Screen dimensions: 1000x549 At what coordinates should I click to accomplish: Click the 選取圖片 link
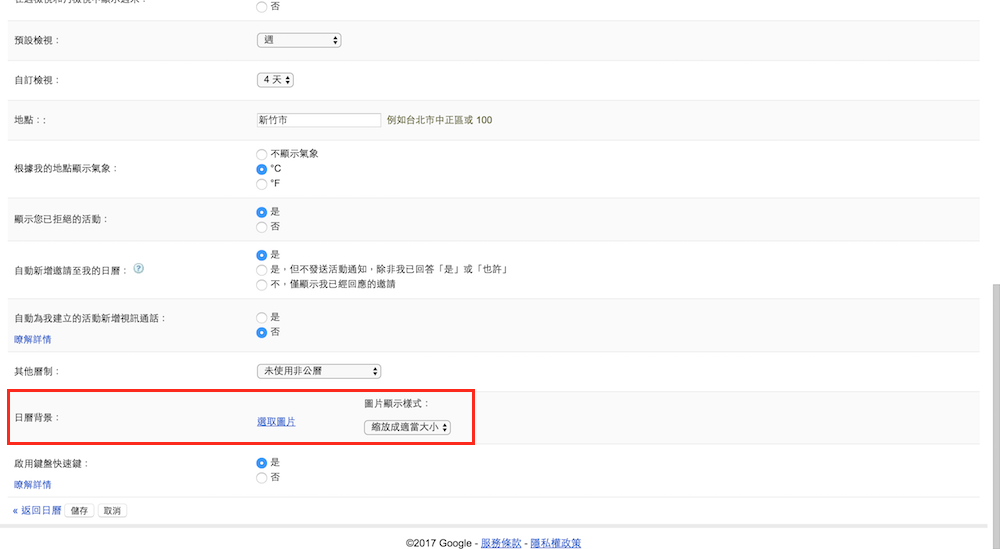click(x=276, y=422)
